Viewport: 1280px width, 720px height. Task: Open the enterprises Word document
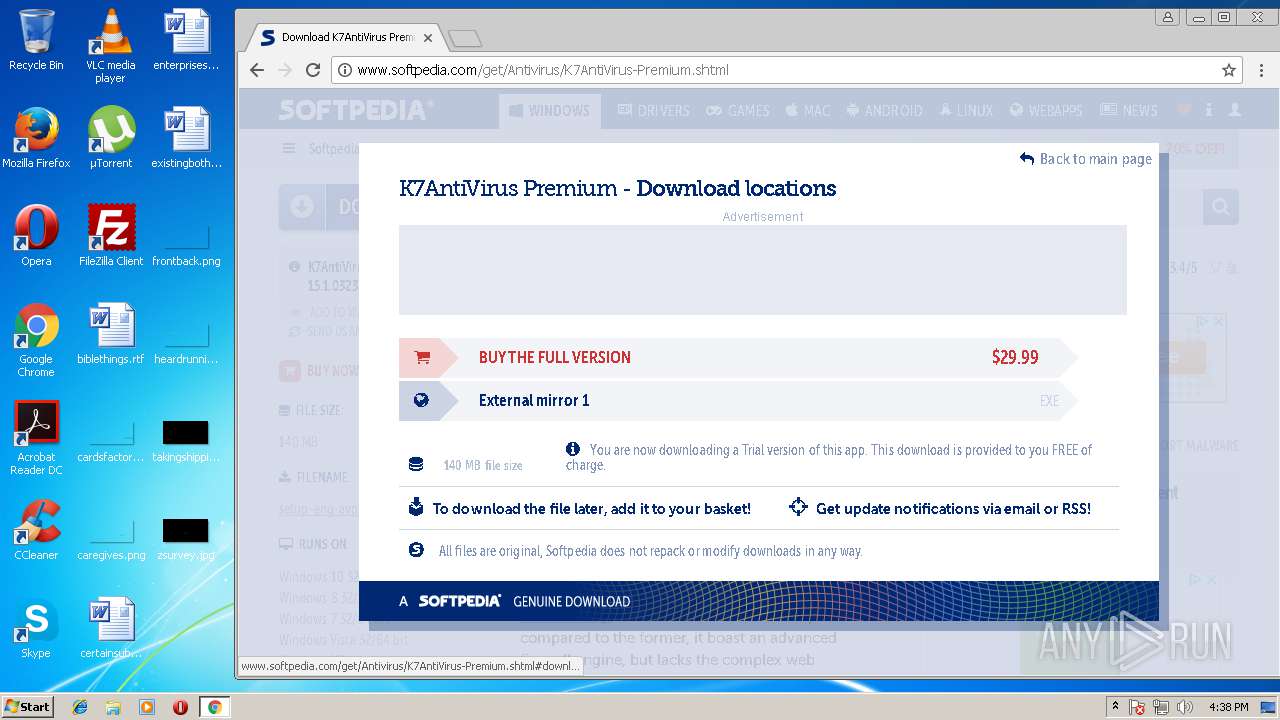point(186,40)
